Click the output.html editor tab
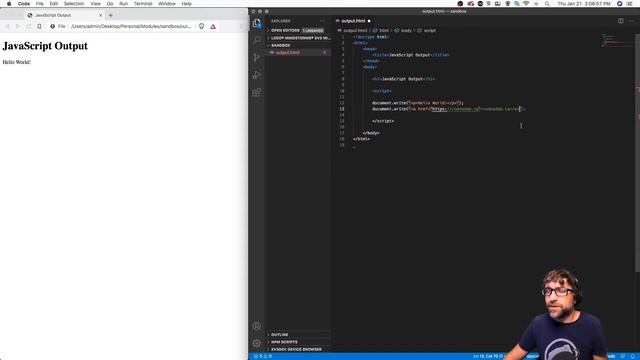 pyautogui.click(x=353, y=21)
